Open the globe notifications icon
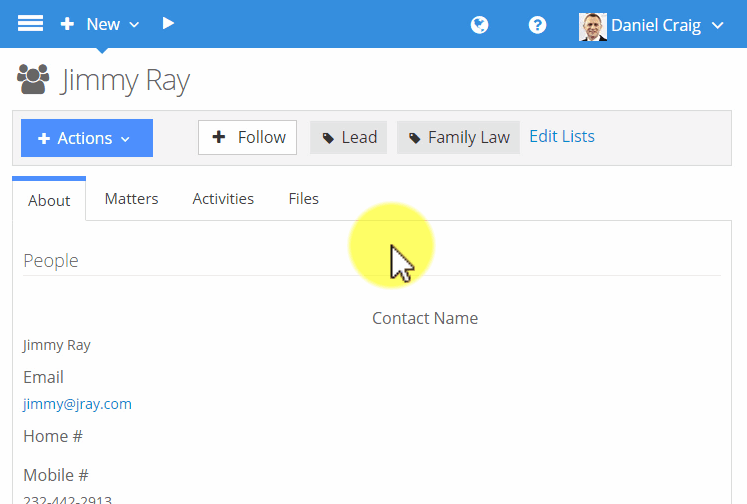This screenshot has height=504, width=747. tap(479, 25)
